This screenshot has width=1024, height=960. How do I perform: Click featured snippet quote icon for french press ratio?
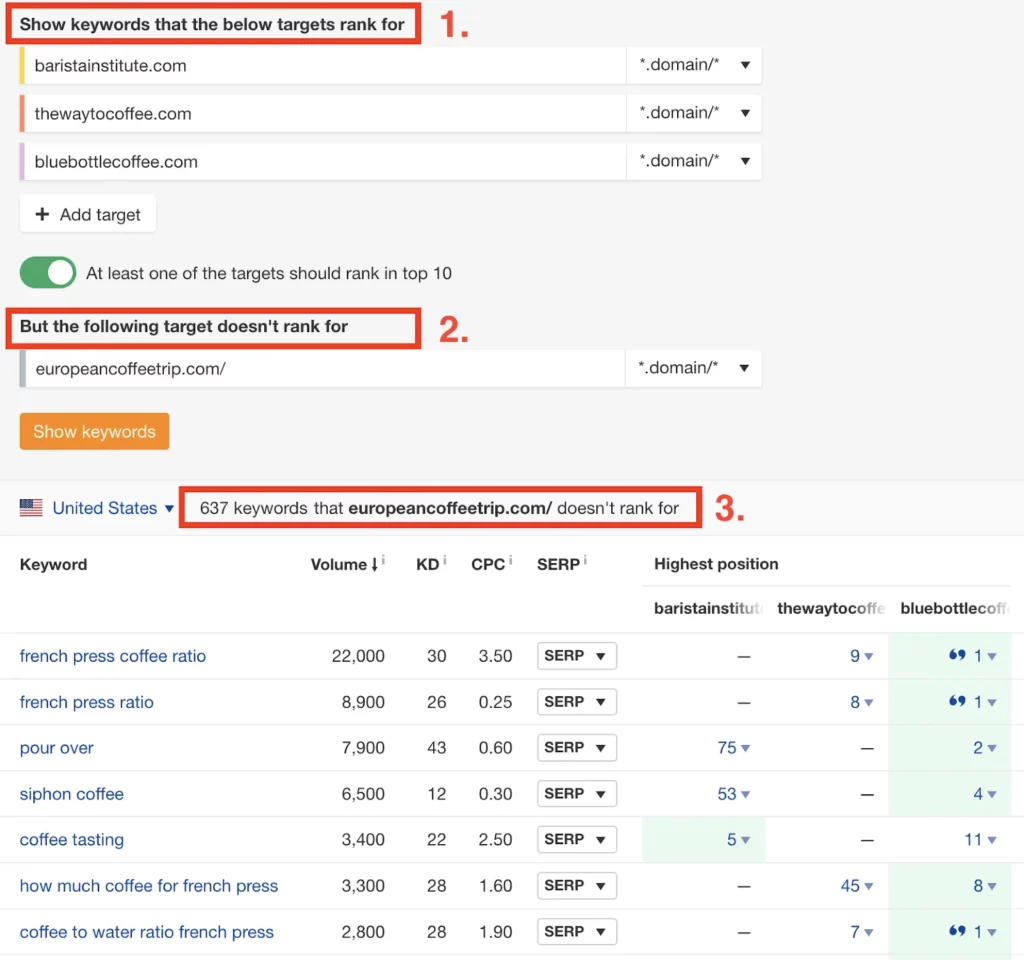tap(957, 701)
